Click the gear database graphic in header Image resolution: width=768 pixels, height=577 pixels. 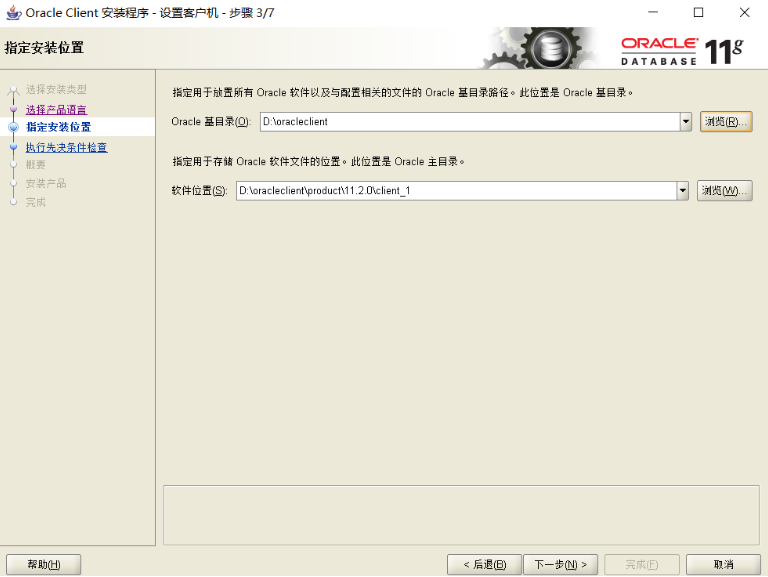(x=539, y=48)
